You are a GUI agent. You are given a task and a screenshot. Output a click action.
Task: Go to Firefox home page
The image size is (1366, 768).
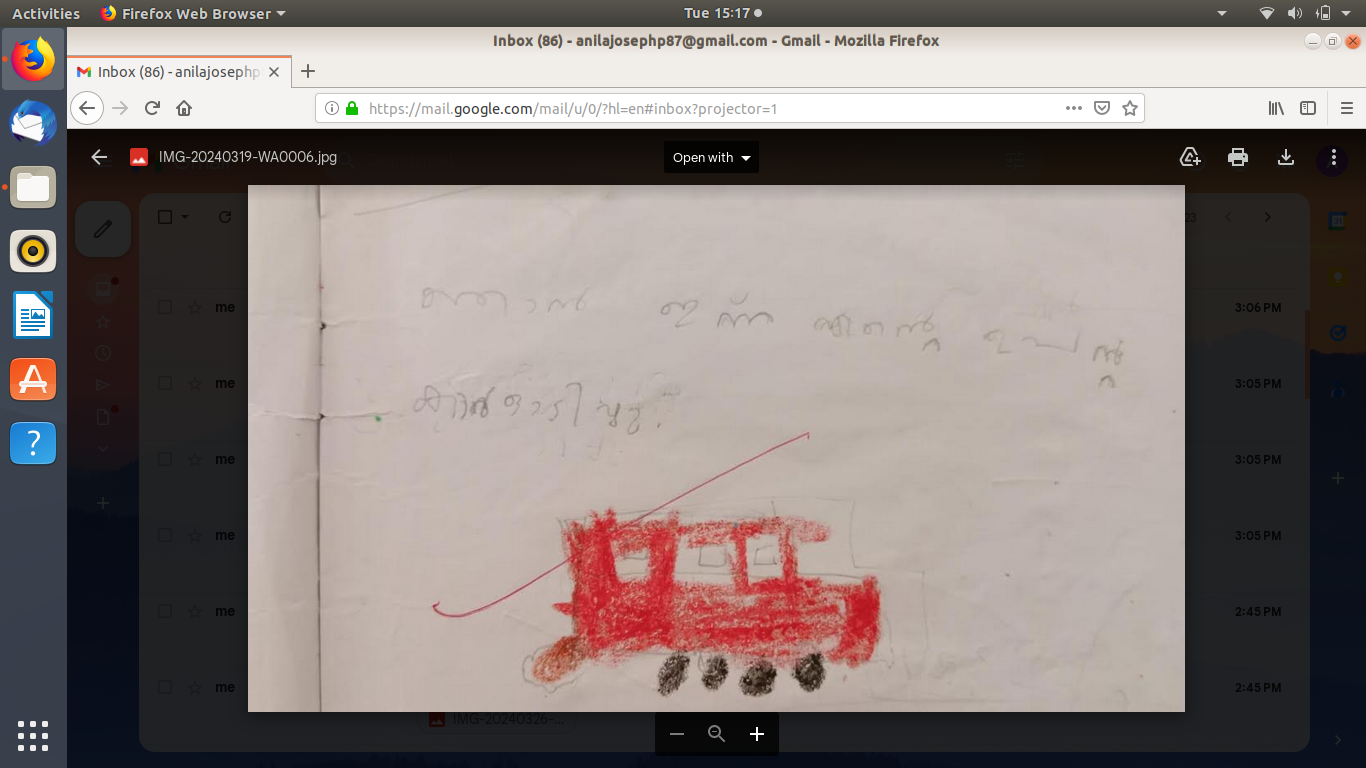pyautogui.click(x=184, y=108)
